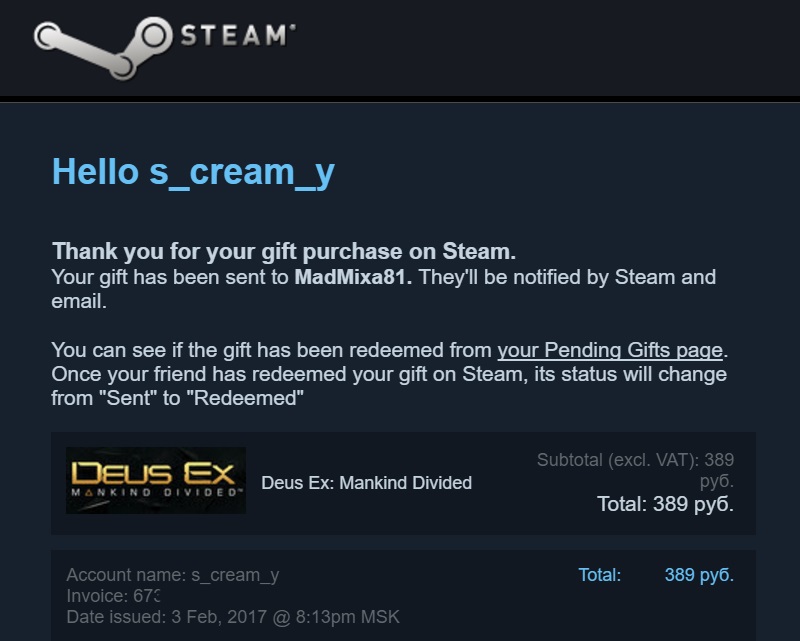Open your Pending Gifts page link

610,351
